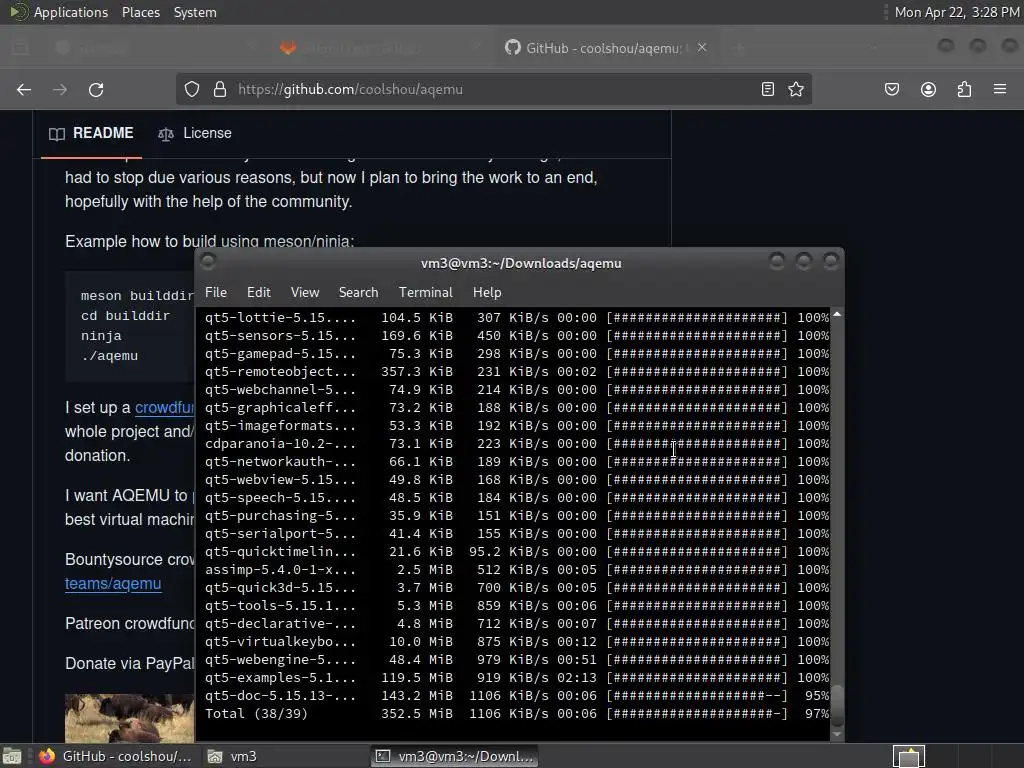Click the Firefox icon in taskbar entry

click(x=46, y=756)
